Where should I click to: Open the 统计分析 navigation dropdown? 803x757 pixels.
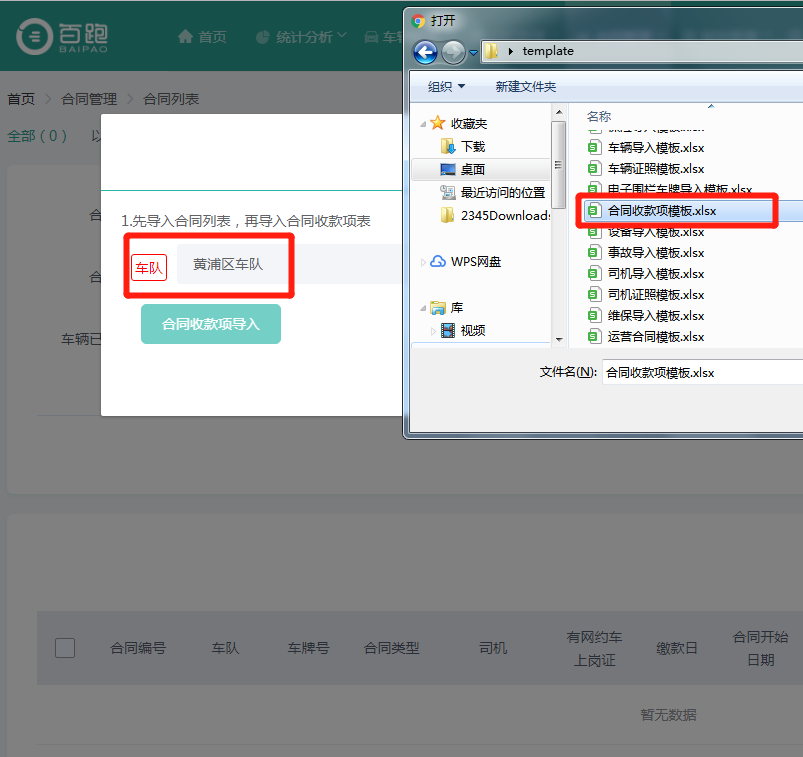(x=301, y=37)
